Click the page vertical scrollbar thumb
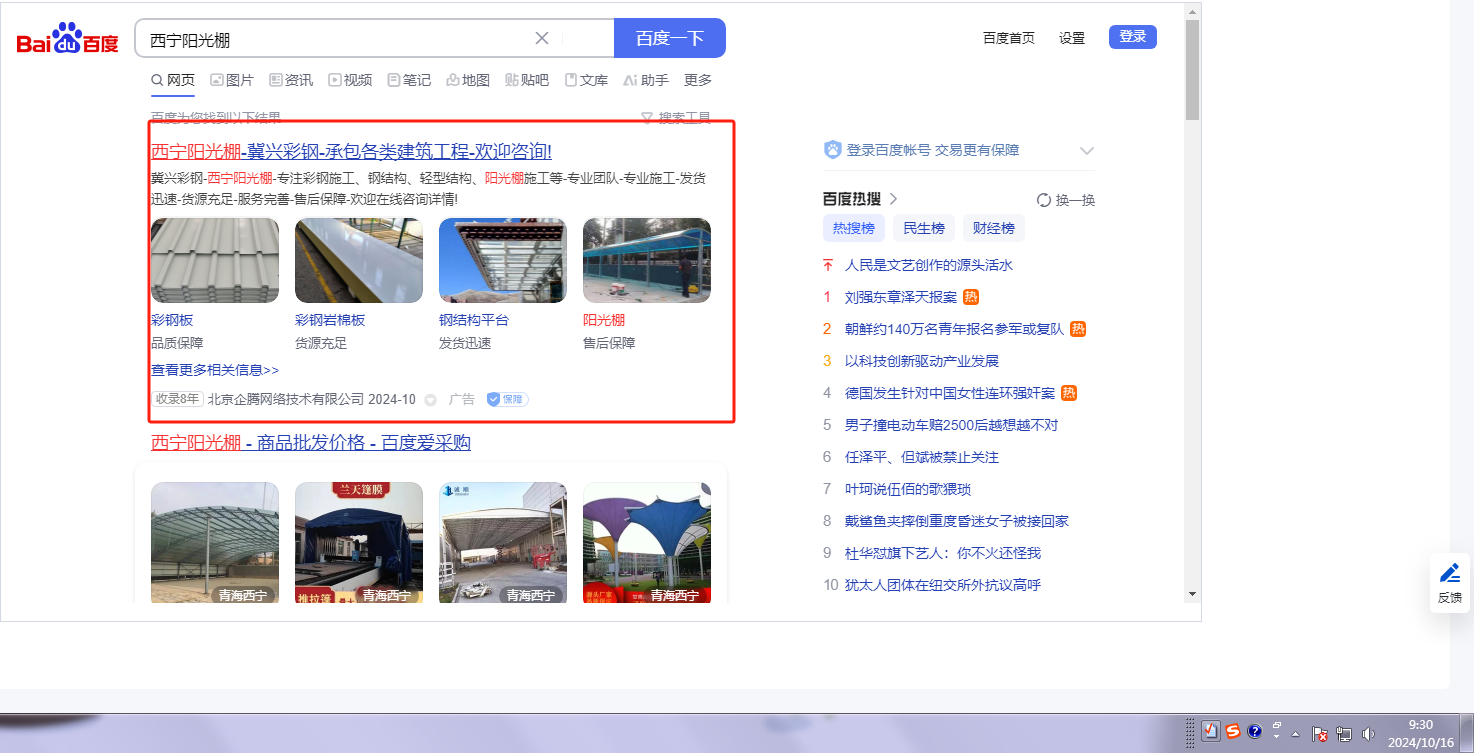This screenshot has height=753, width=1474. tap(1192, 69)
